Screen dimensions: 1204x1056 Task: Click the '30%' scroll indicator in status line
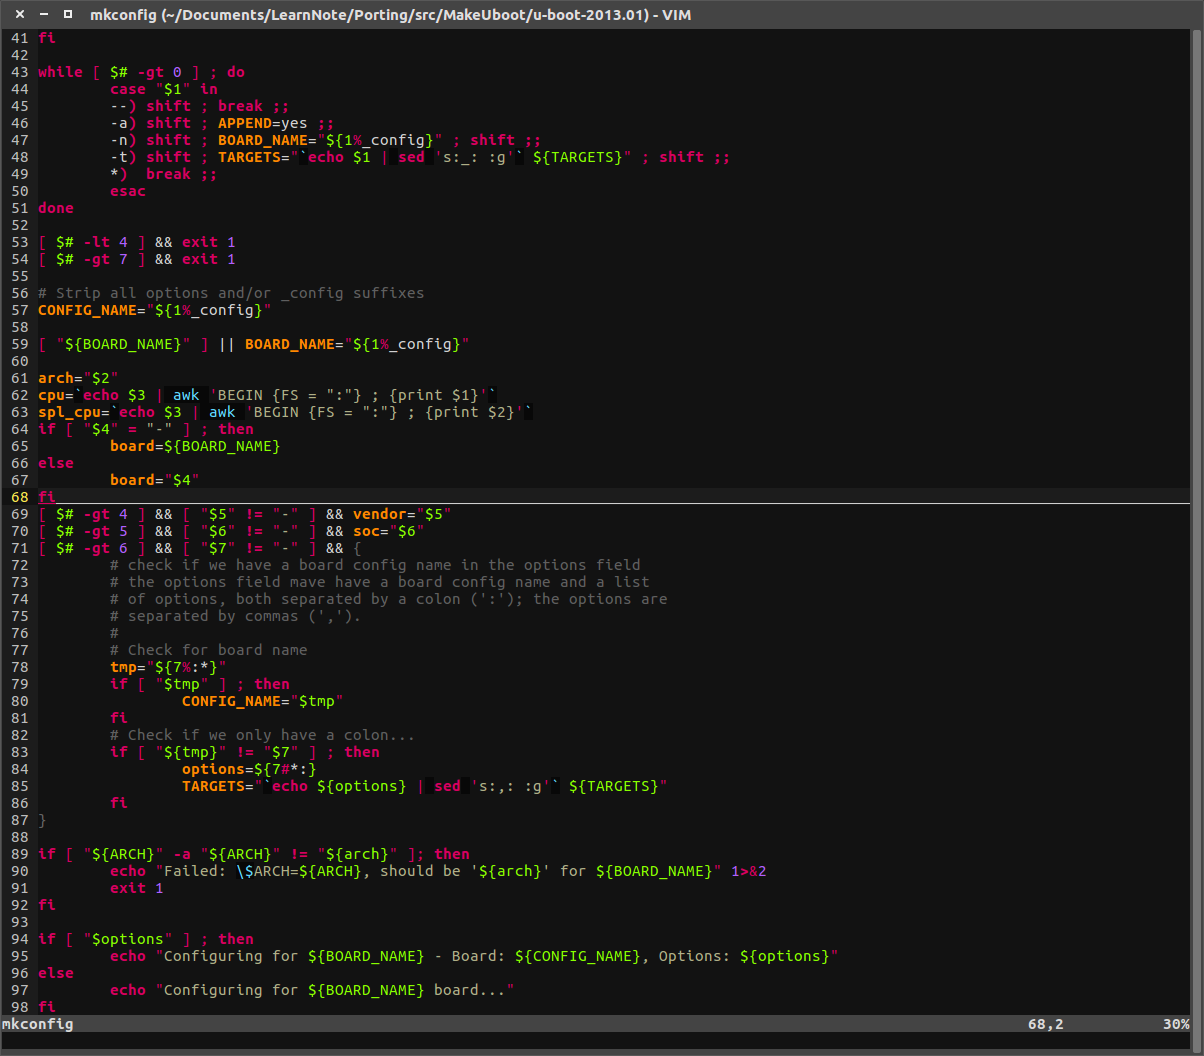click(1176, 1024)
